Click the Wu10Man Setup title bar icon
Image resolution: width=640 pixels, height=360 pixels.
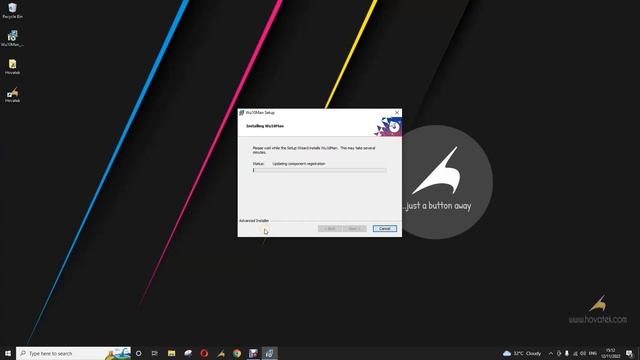tap(242, 113)
